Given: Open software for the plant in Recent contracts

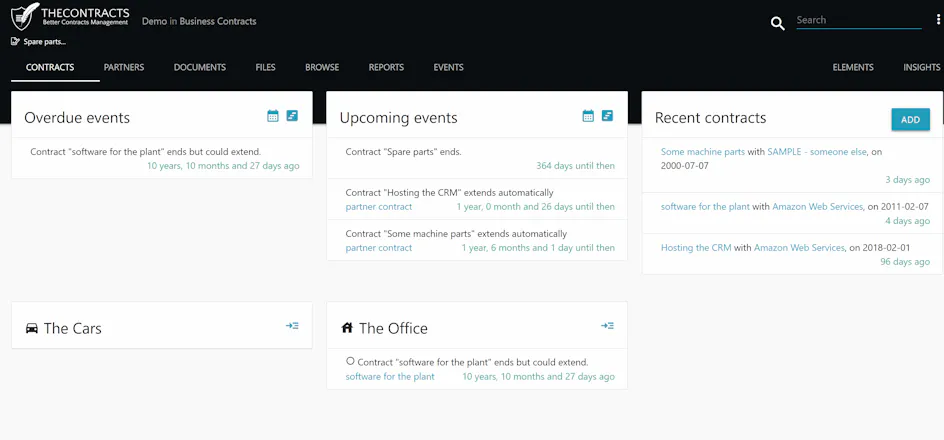Looking at the screenshot, I should [x=705, y=206].
